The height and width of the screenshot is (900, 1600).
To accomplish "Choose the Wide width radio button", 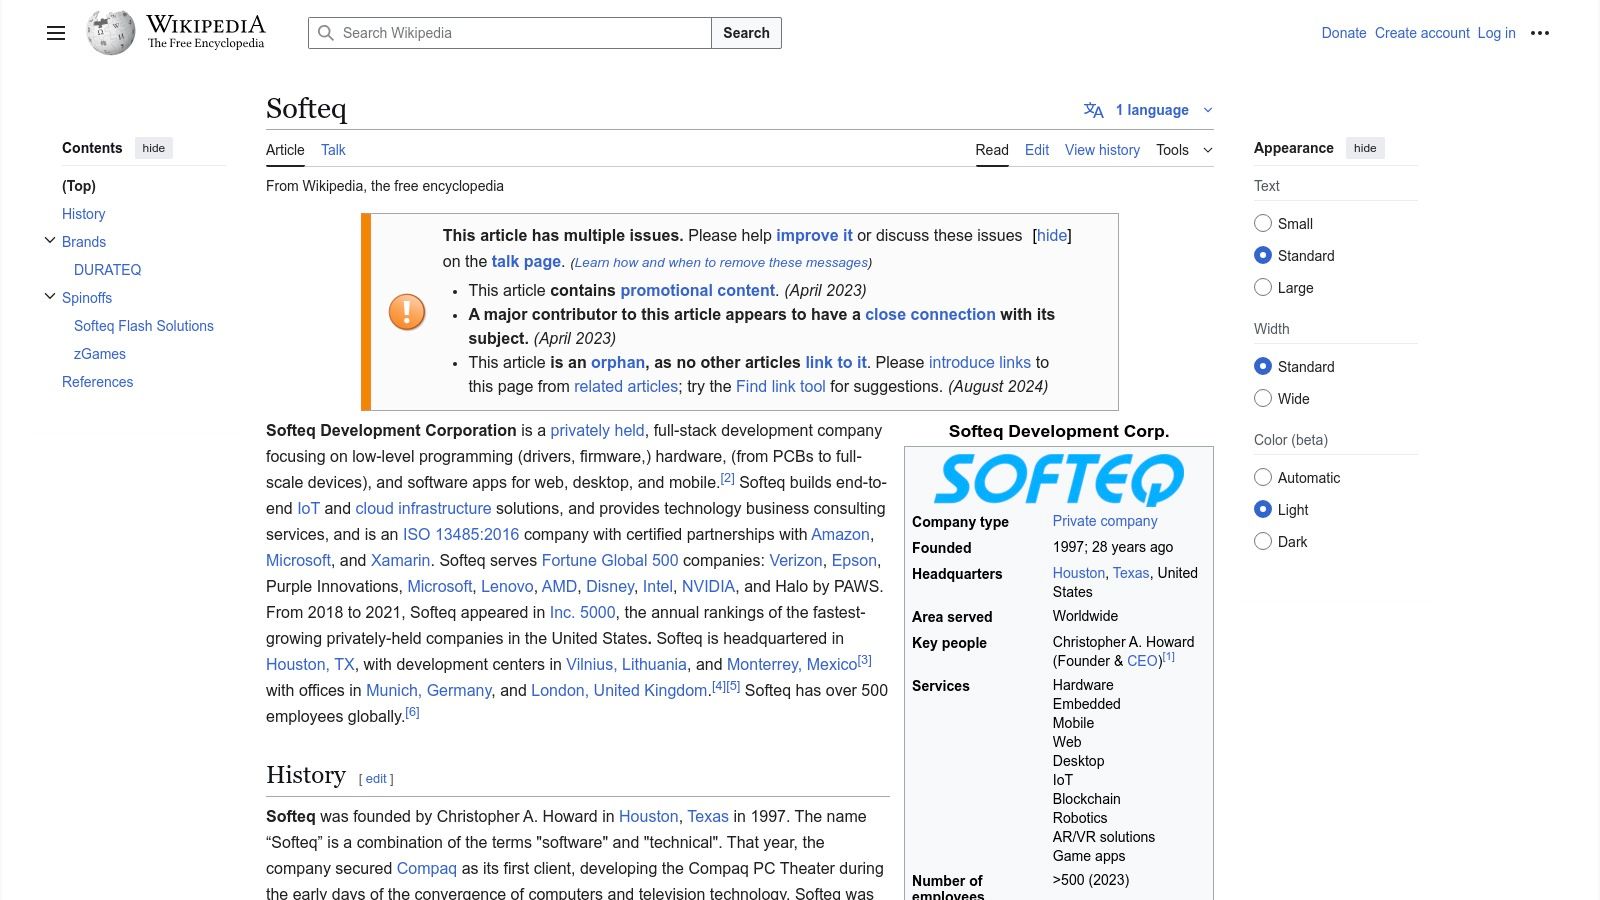I will [1263, 399].
